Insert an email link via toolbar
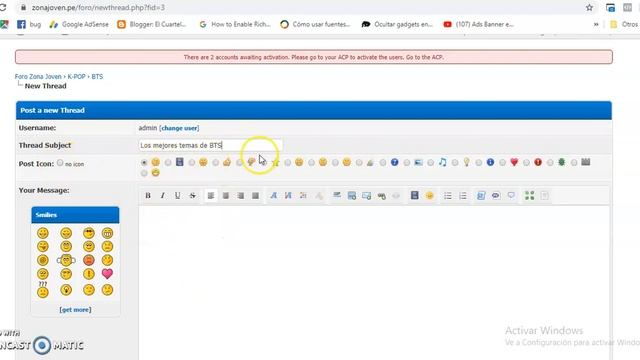Viewport: 640px width, 360px height. (367, 196)
